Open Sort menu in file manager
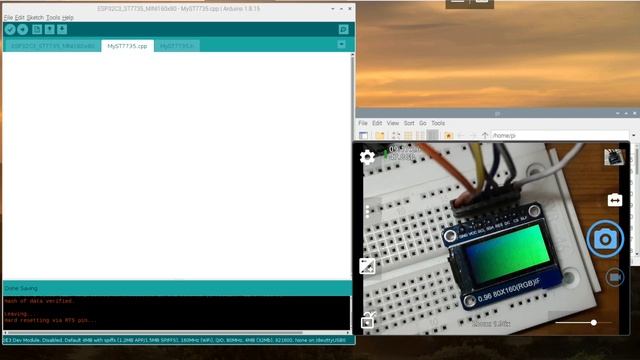This screenshot has height=360, width=640. click(409, 123)
